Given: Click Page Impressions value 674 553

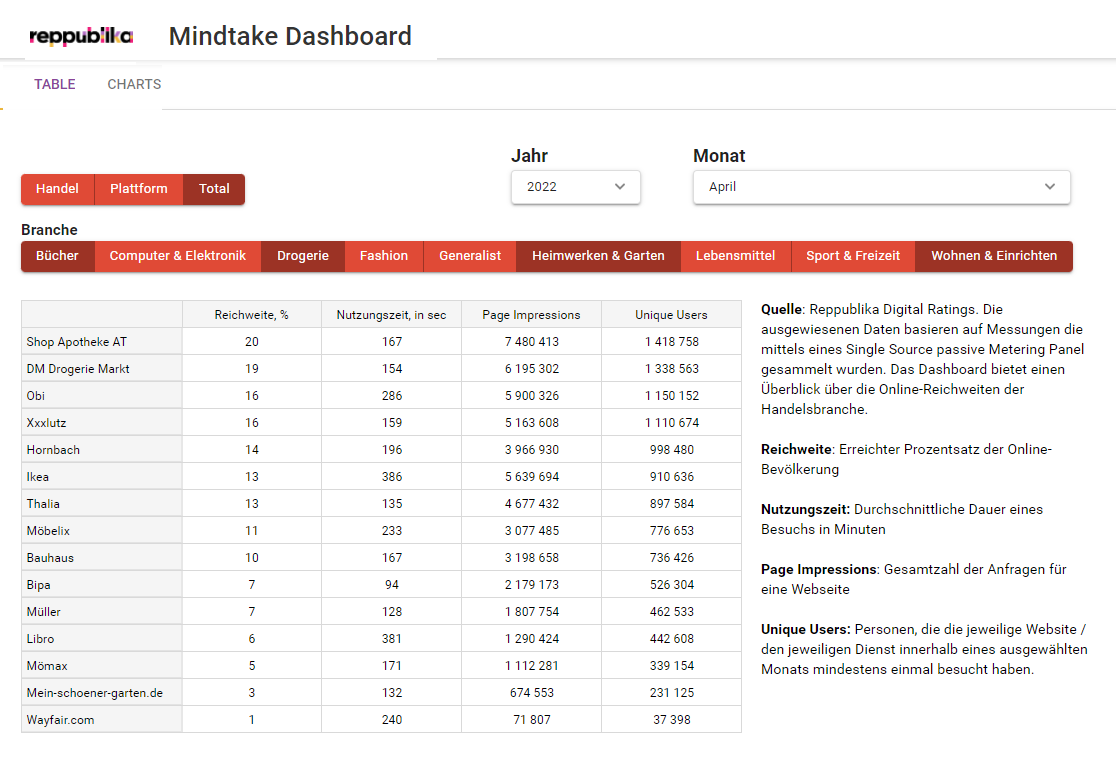Looking at the screenshot, I should [x=532, y=693].
